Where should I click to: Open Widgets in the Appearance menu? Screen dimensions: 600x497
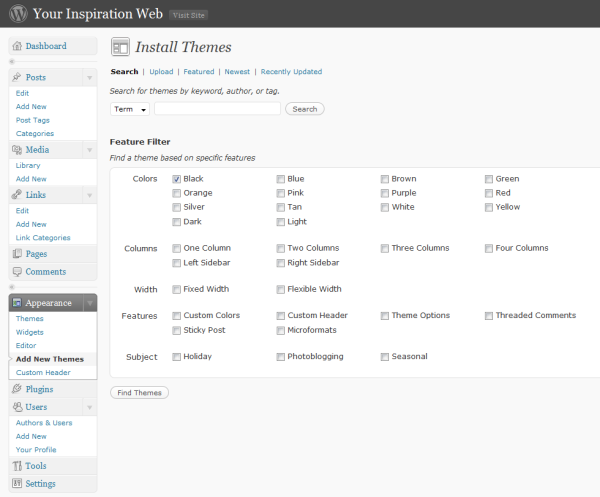point(29,332)
